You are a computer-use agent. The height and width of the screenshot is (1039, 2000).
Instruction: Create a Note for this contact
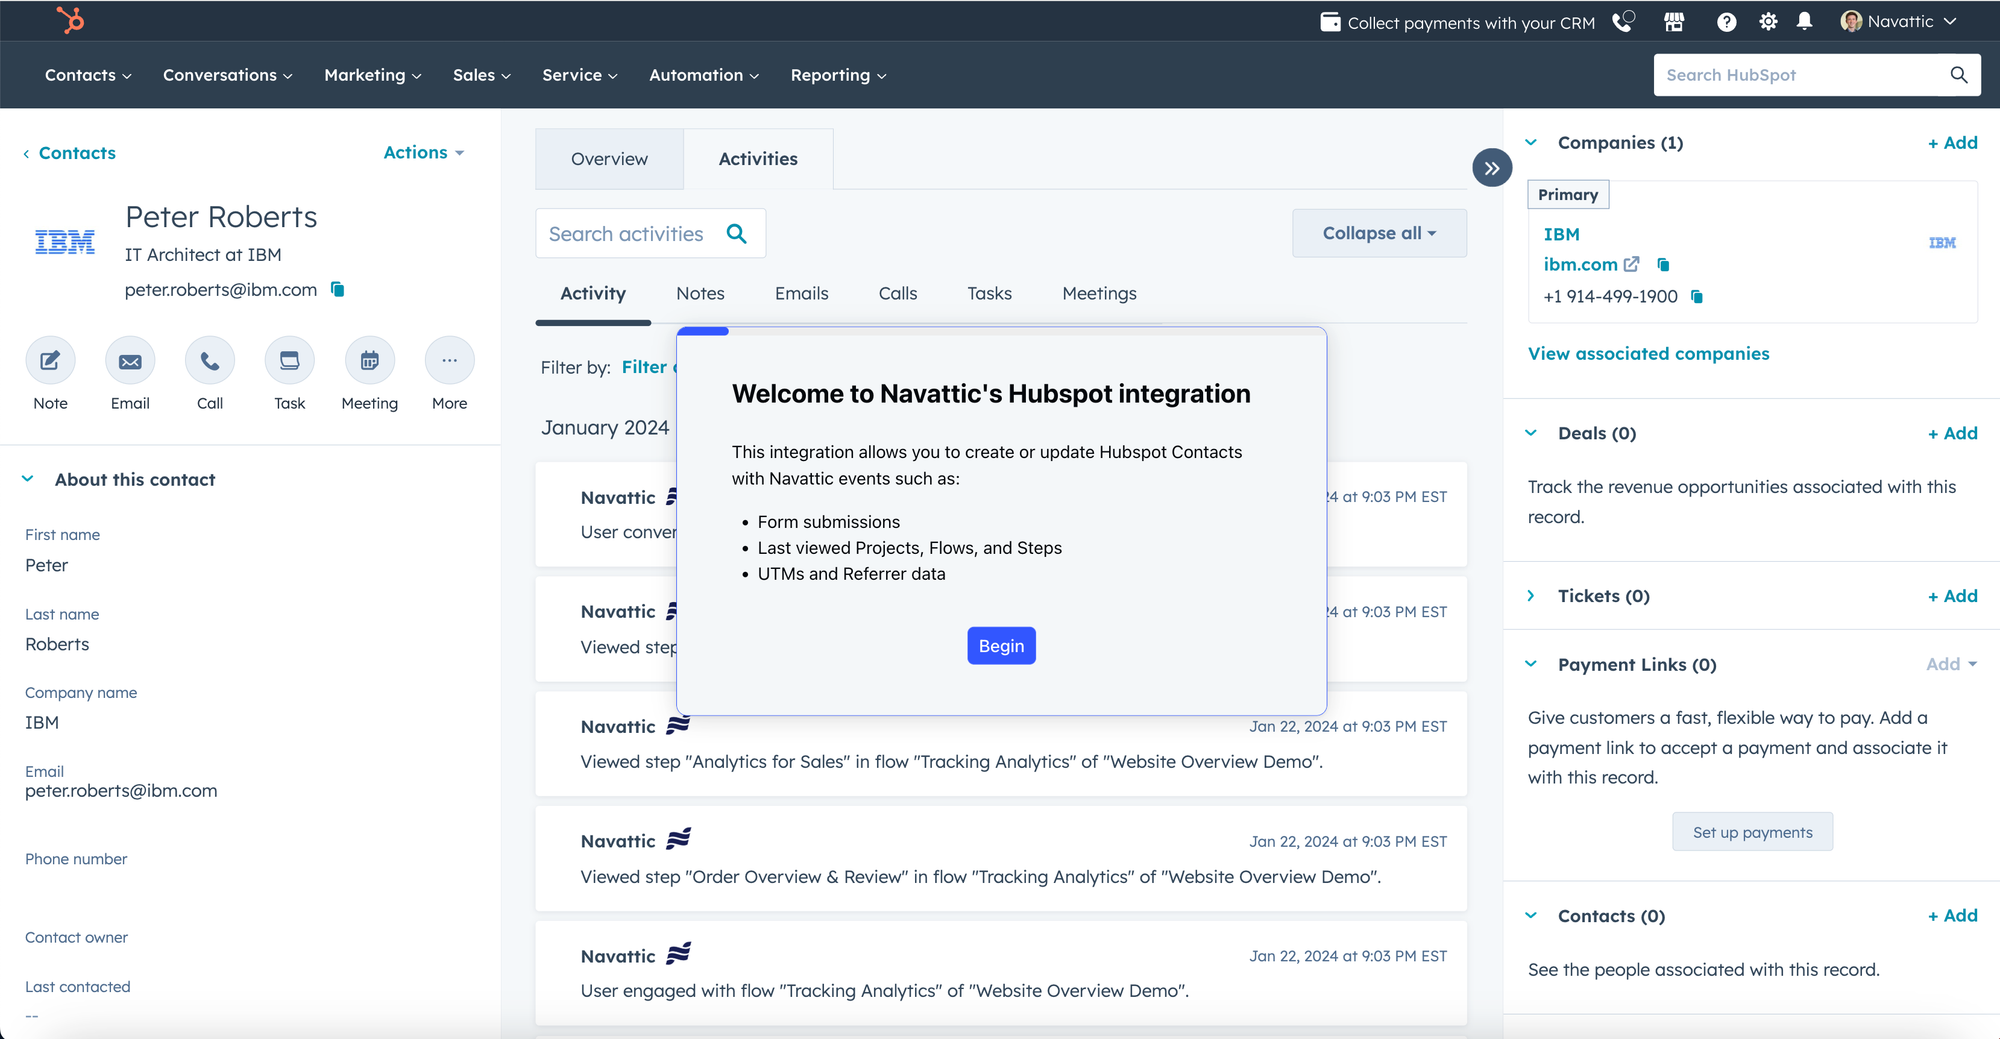50,361
